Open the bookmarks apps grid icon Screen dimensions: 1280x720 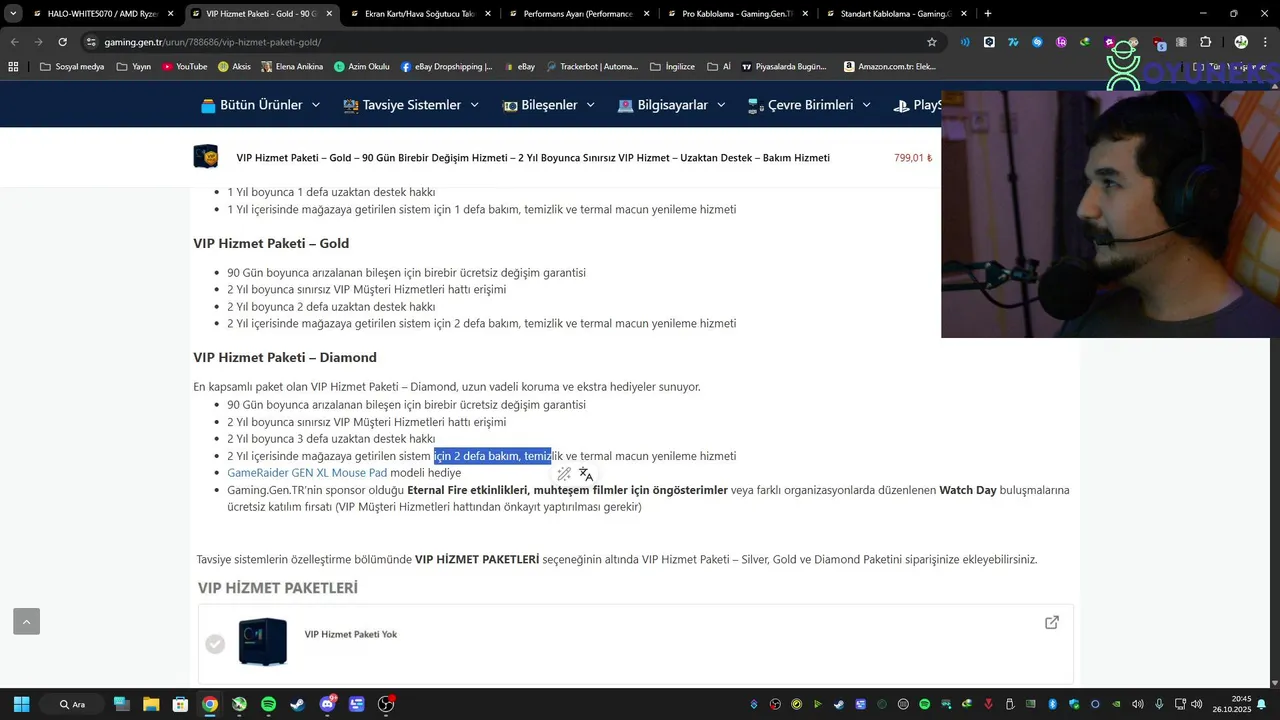[13, 67]
